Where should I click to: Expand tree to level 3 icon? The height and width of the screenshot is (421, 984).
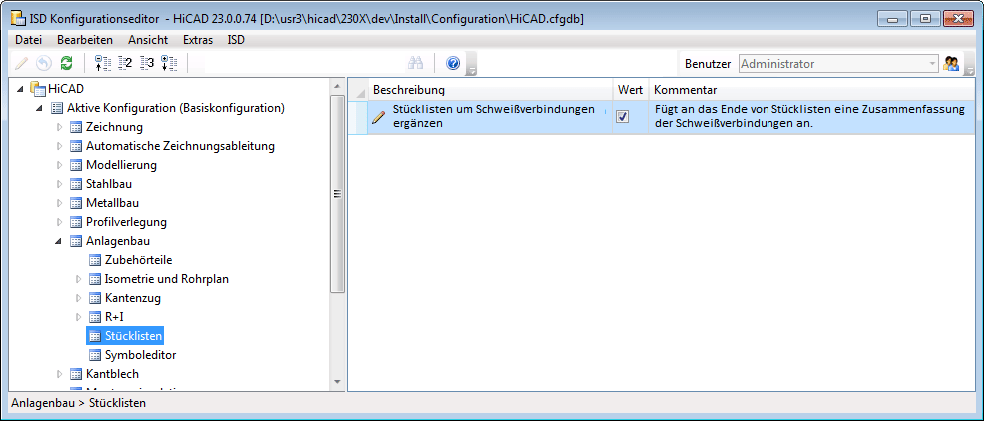[x=147, y=63]
